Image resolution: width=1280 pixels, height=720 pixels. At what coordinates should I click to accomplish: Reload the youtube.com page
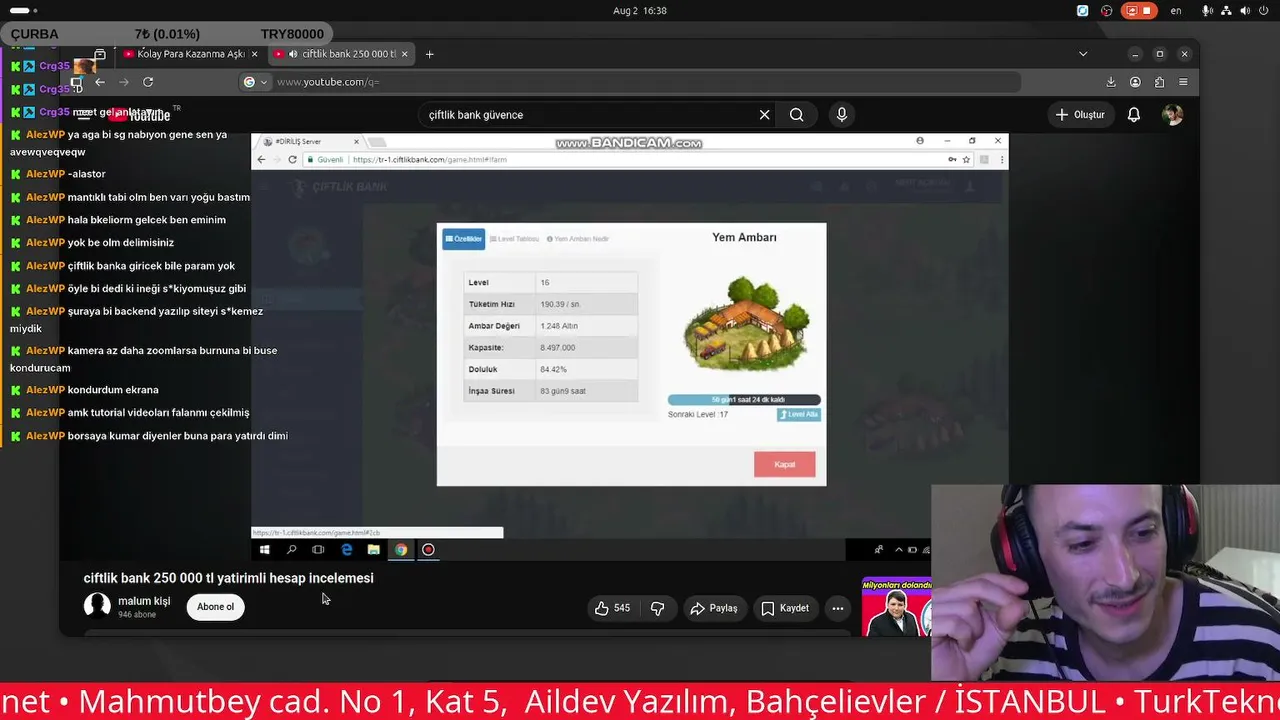[x=148, y=82]
